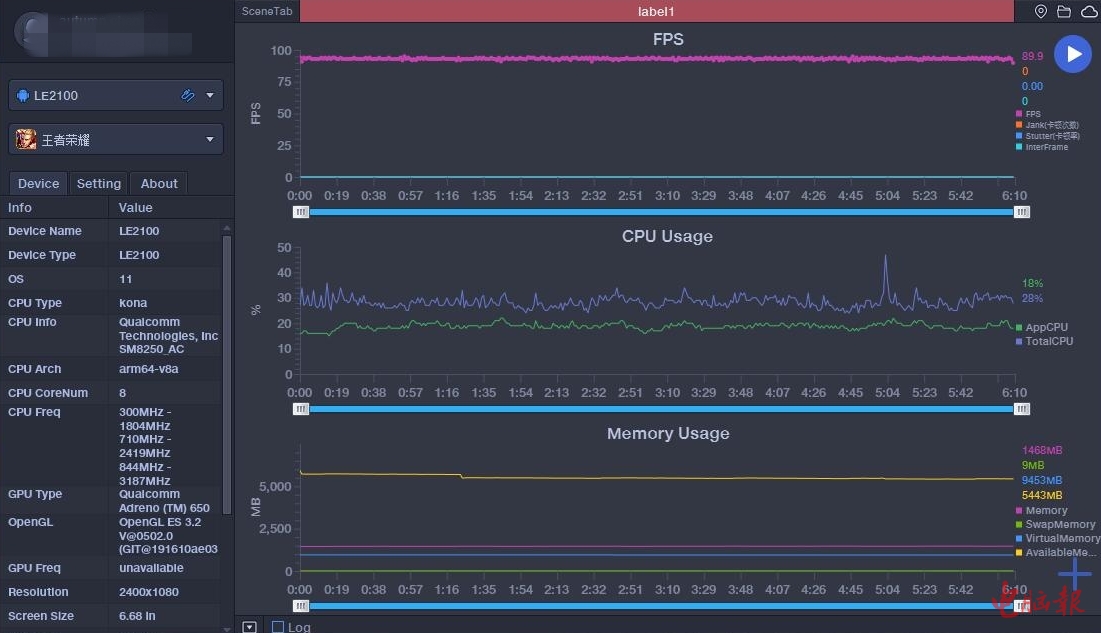
Task: Click the 王者荣耀 game app icon
Action: (26, 140)
